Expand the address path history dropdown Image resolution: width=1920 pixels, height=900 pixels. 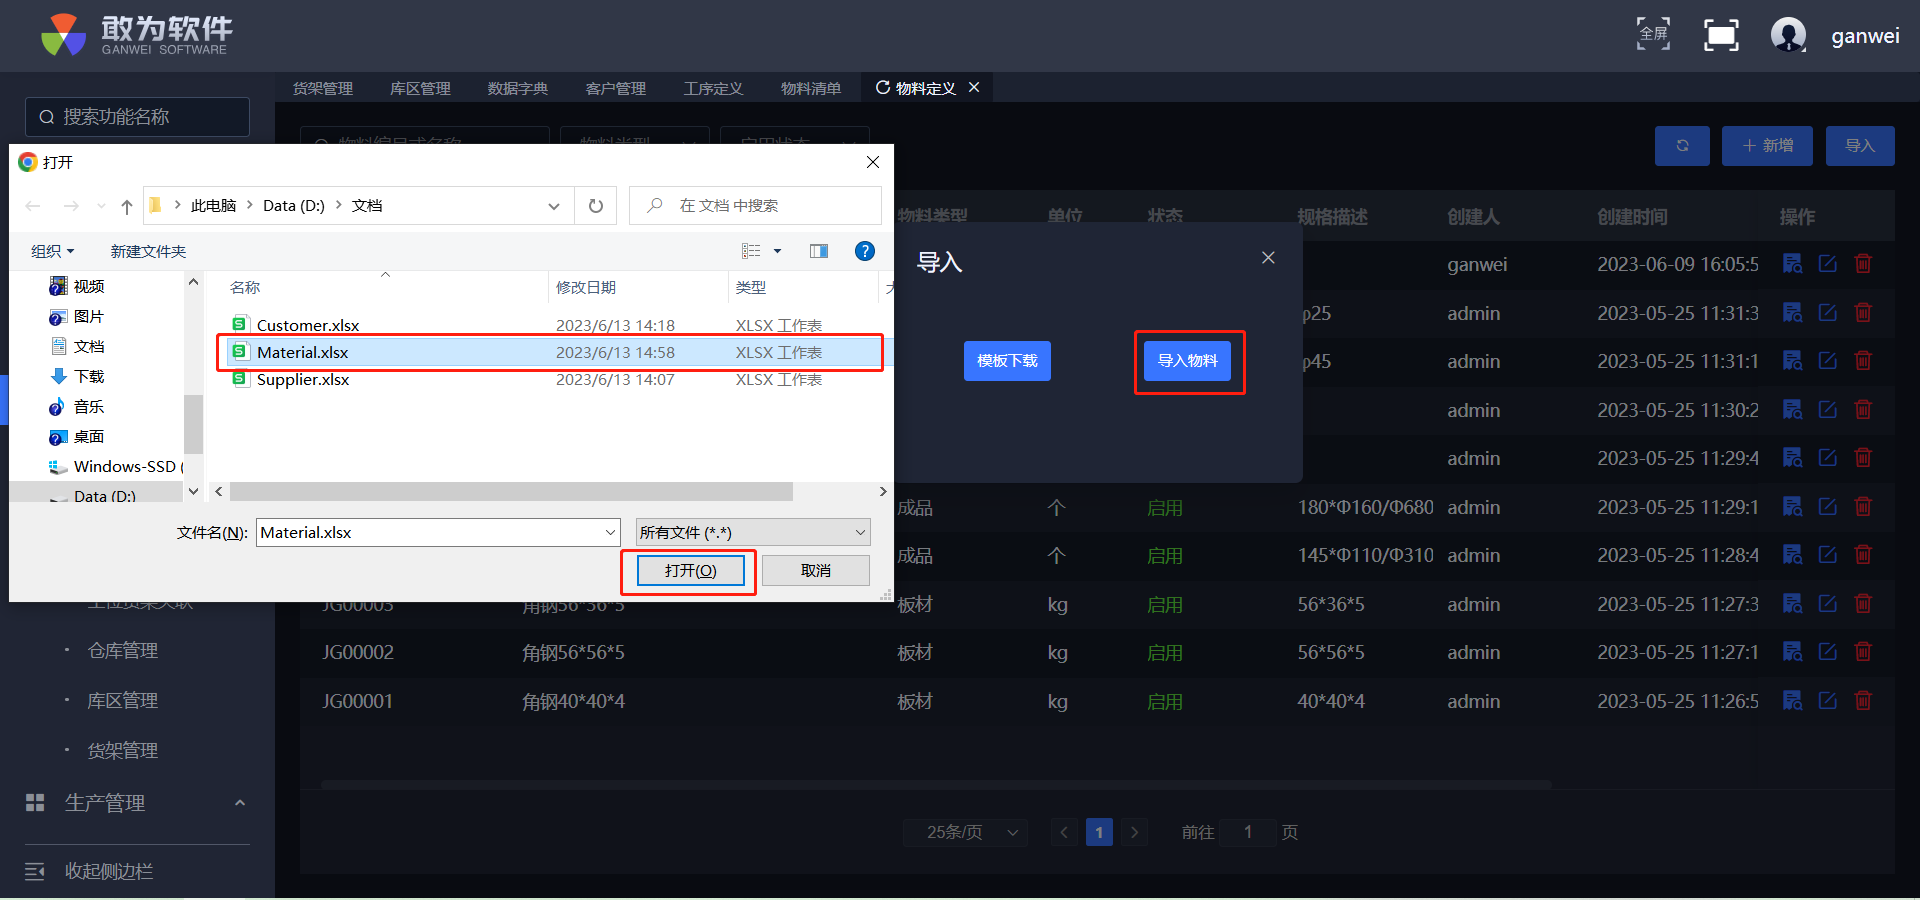click(553, 206)
